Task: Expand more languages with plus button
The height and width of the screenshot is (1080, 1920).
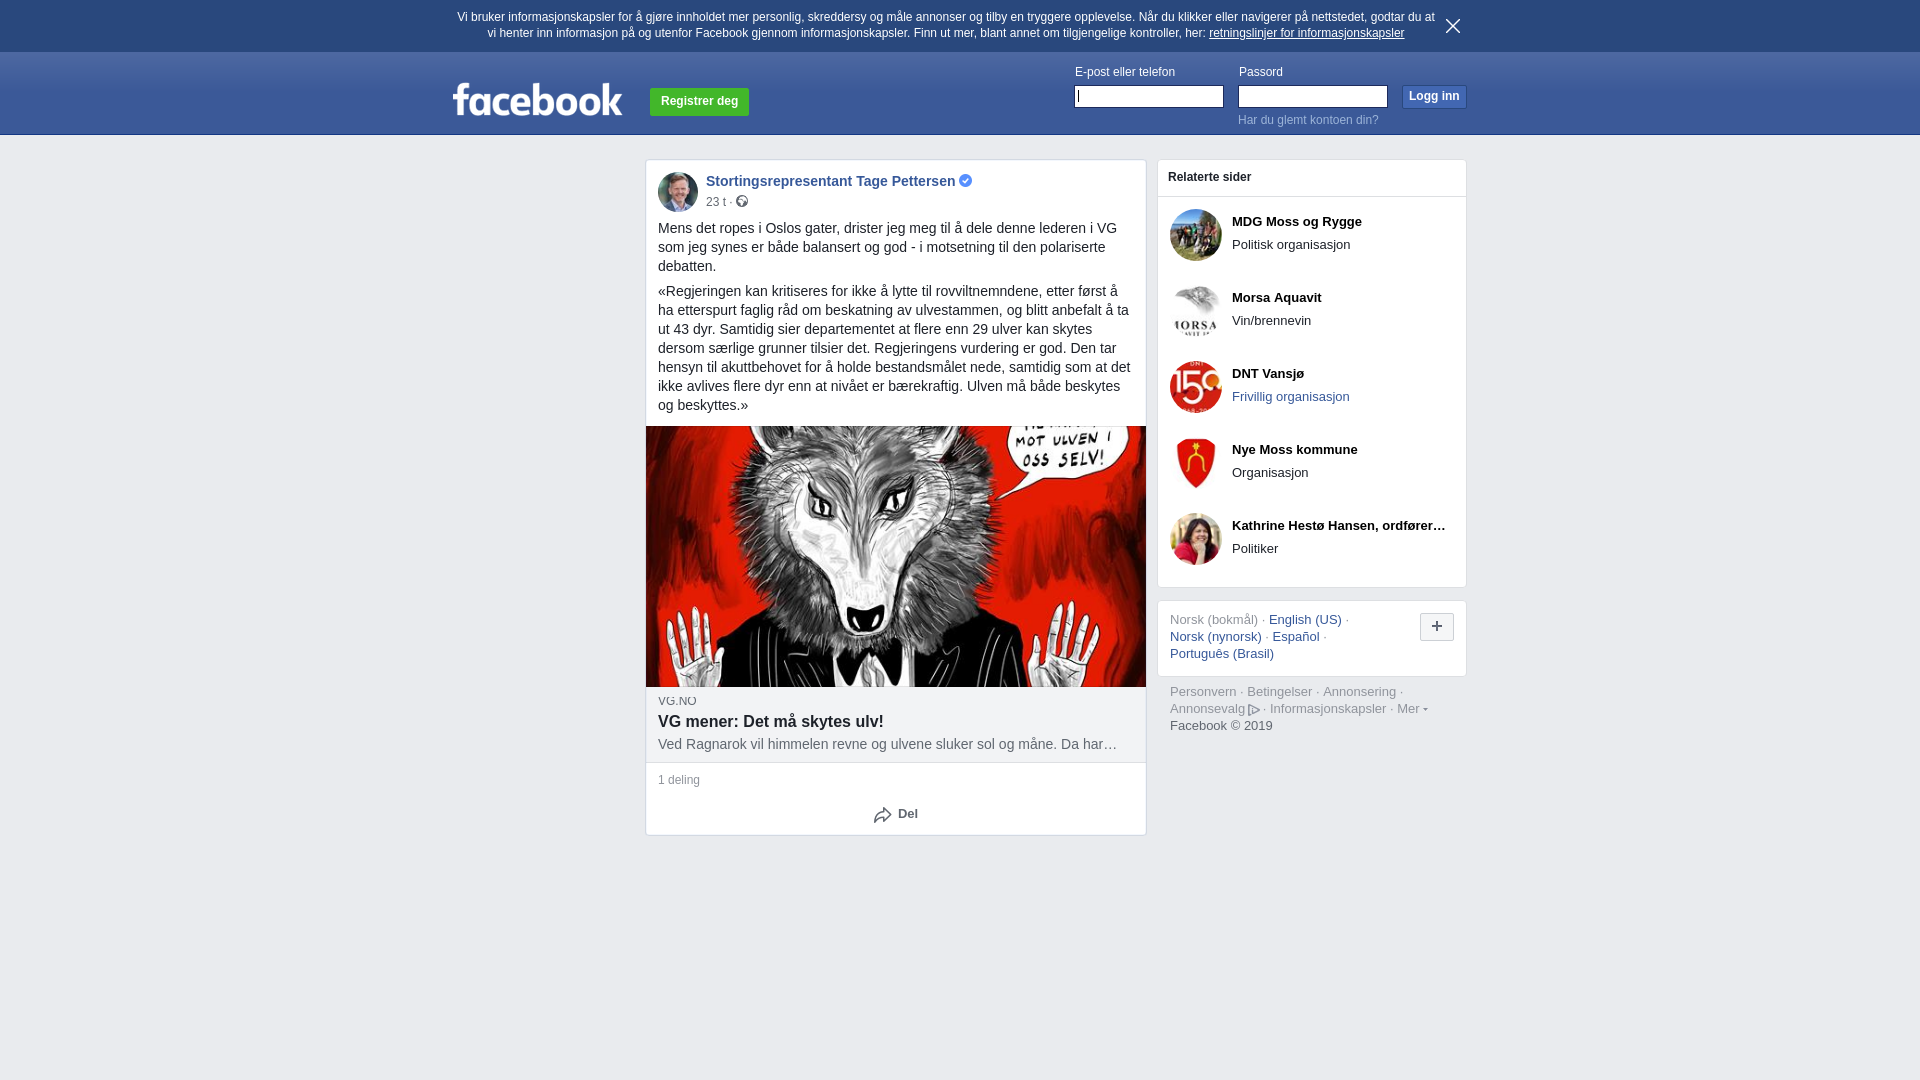Action: point(1437,627)
